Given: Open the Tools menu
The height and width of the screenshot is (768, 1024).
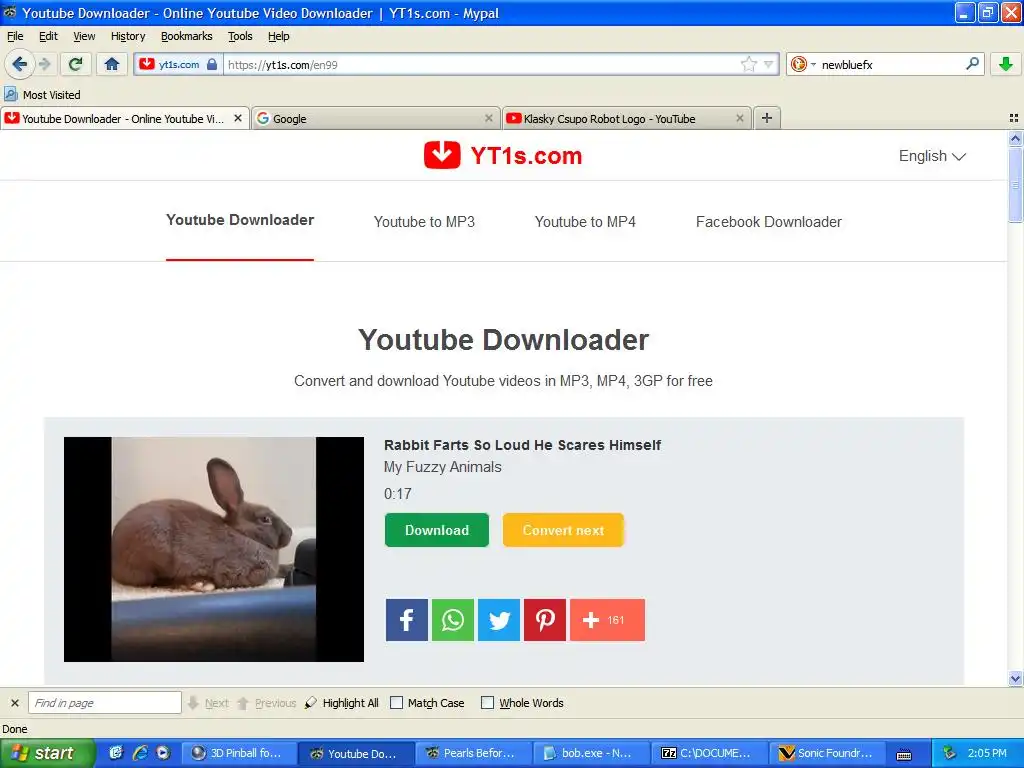Looking at the screenshot, I should (x=240, y=37).
